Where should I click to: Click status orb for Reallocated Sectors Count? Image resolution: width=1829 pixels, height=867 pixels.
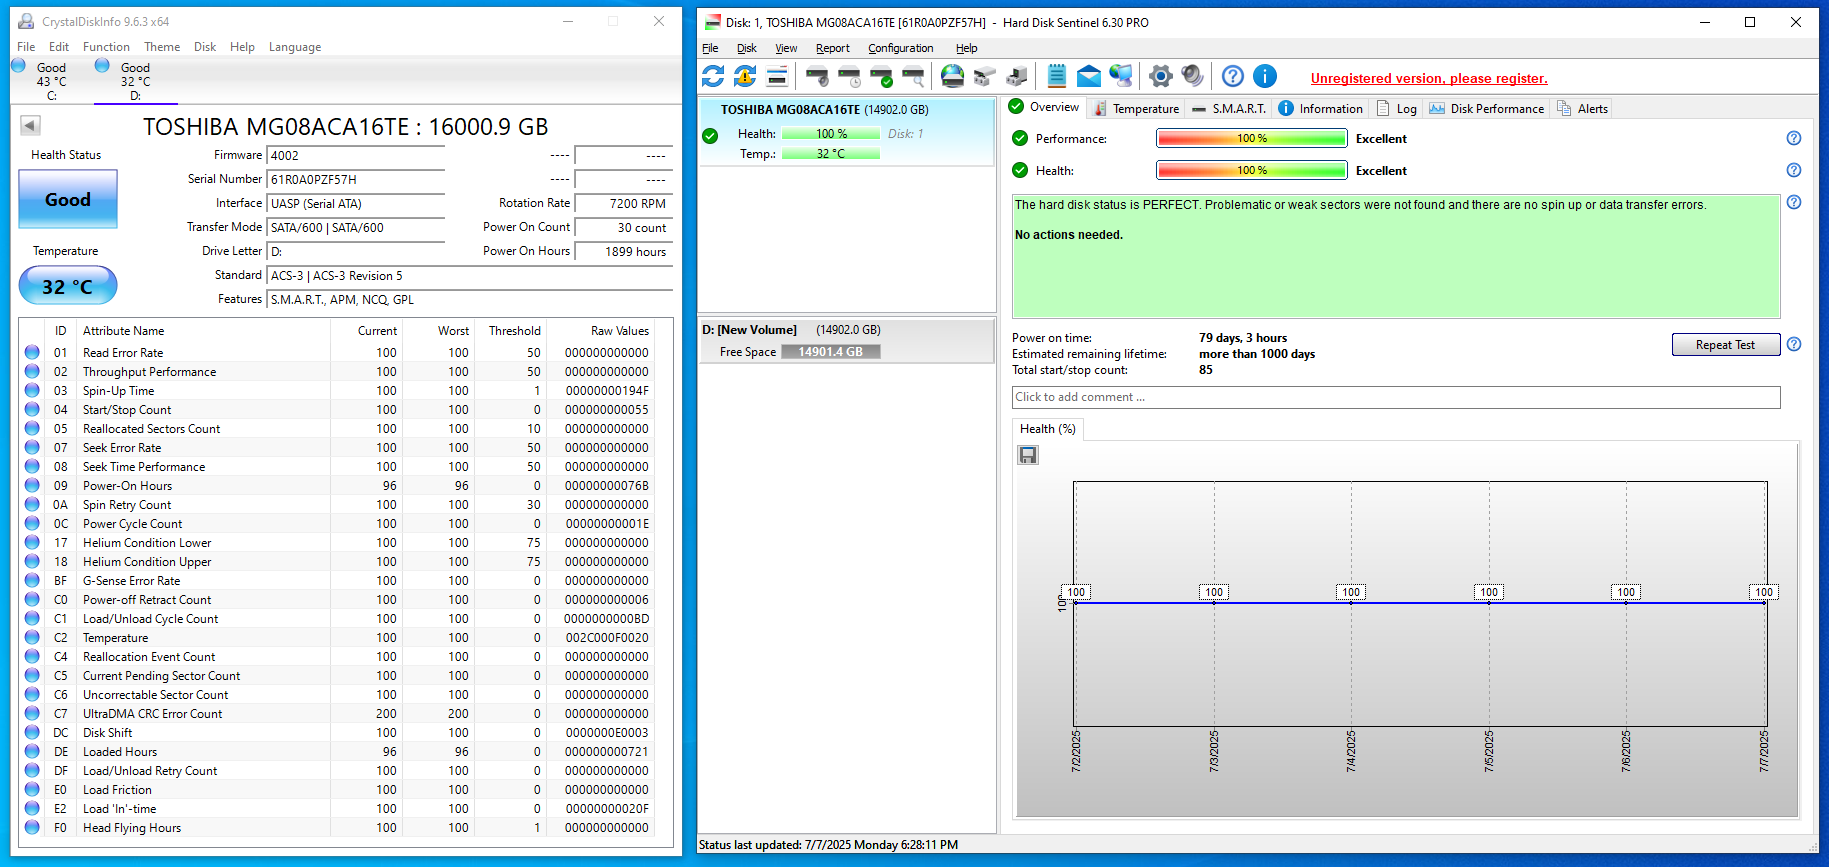pos(32,428)
